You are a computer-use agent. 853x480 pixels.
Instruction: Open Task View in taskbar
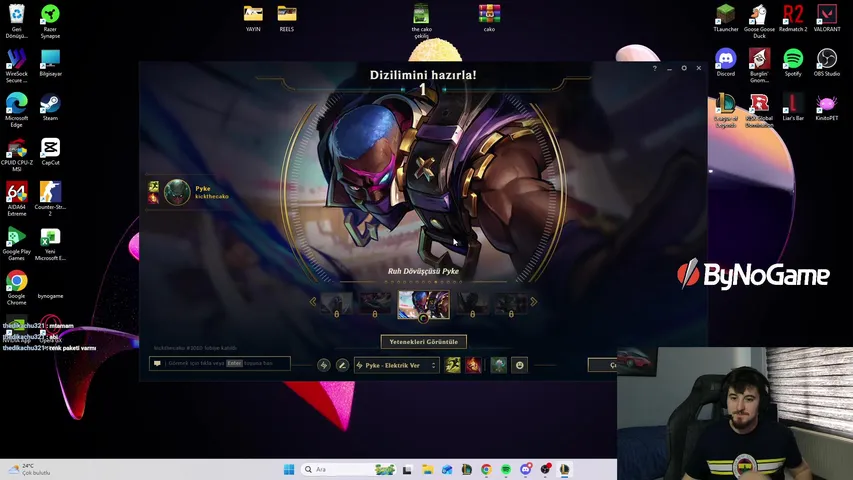click(x=407, y=469)
